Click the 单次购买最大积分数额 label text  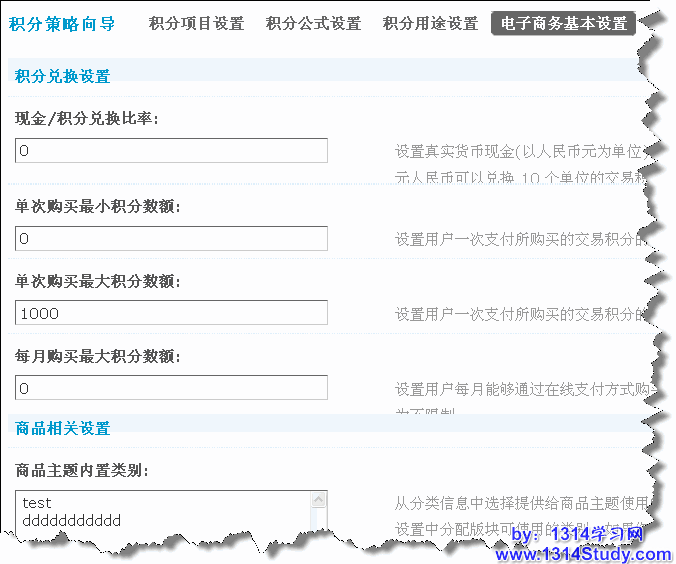pyautogui.click(x=98, y=282)
